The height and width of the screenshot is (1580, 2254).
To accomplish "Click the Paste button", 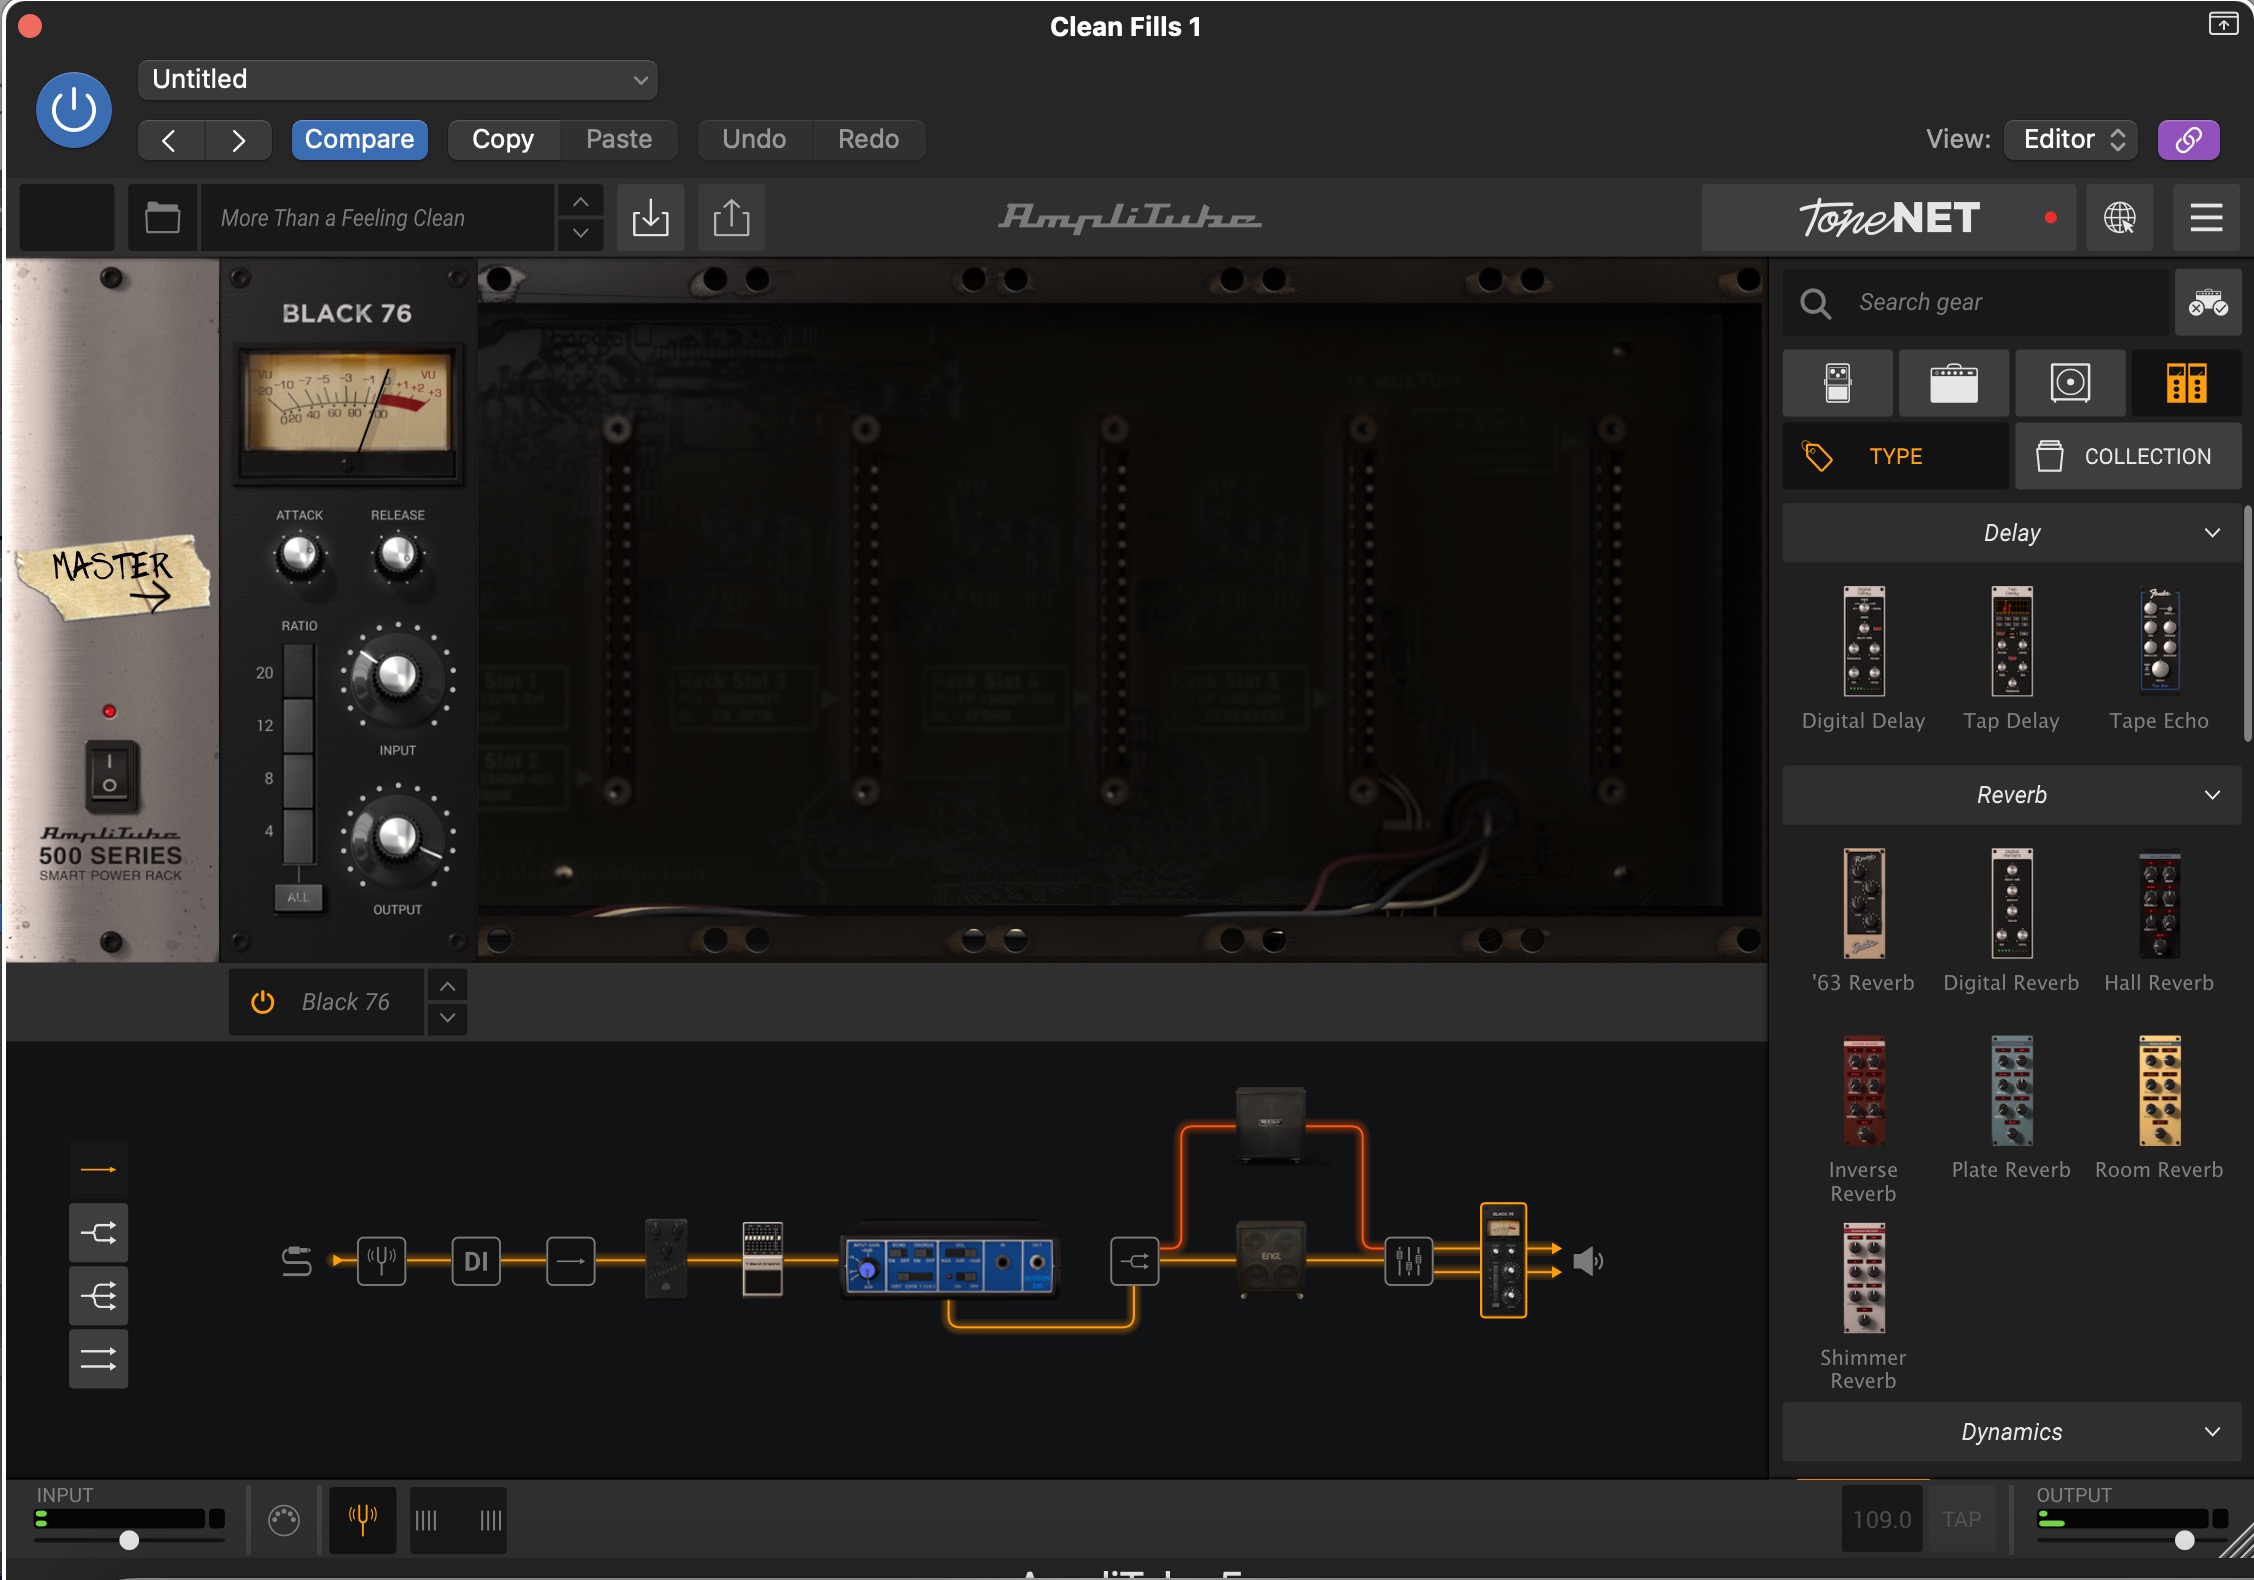I will tap(619, 140).
